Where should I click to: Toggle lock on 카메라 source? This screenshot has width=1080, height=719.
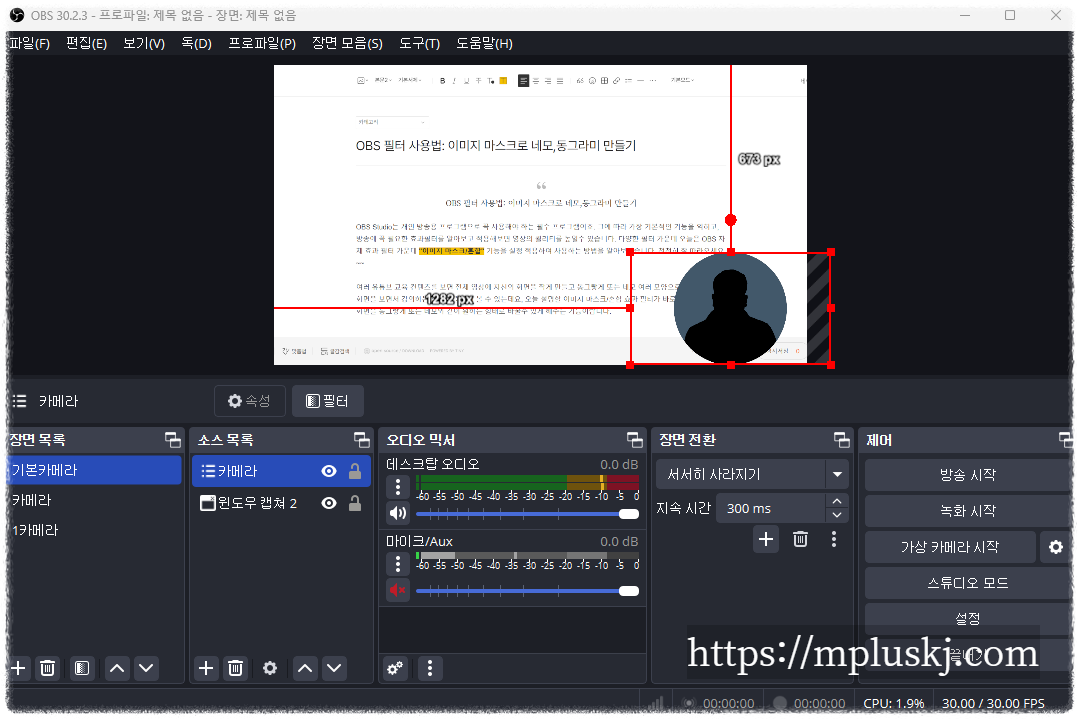tap(355, 471)
